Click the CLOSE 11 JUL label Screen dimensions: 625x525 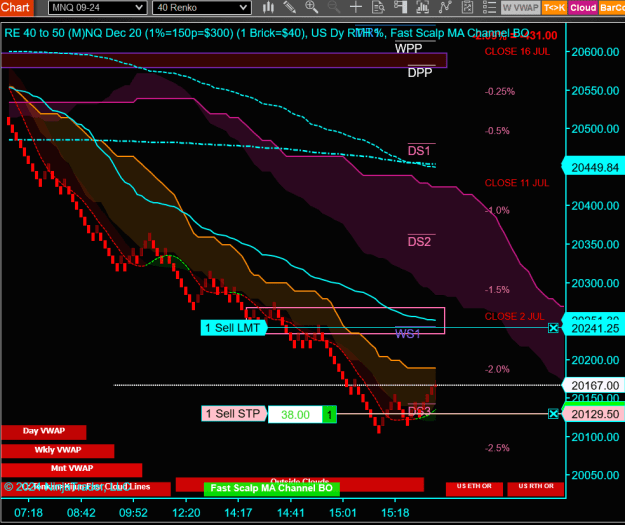coord(517,183)
